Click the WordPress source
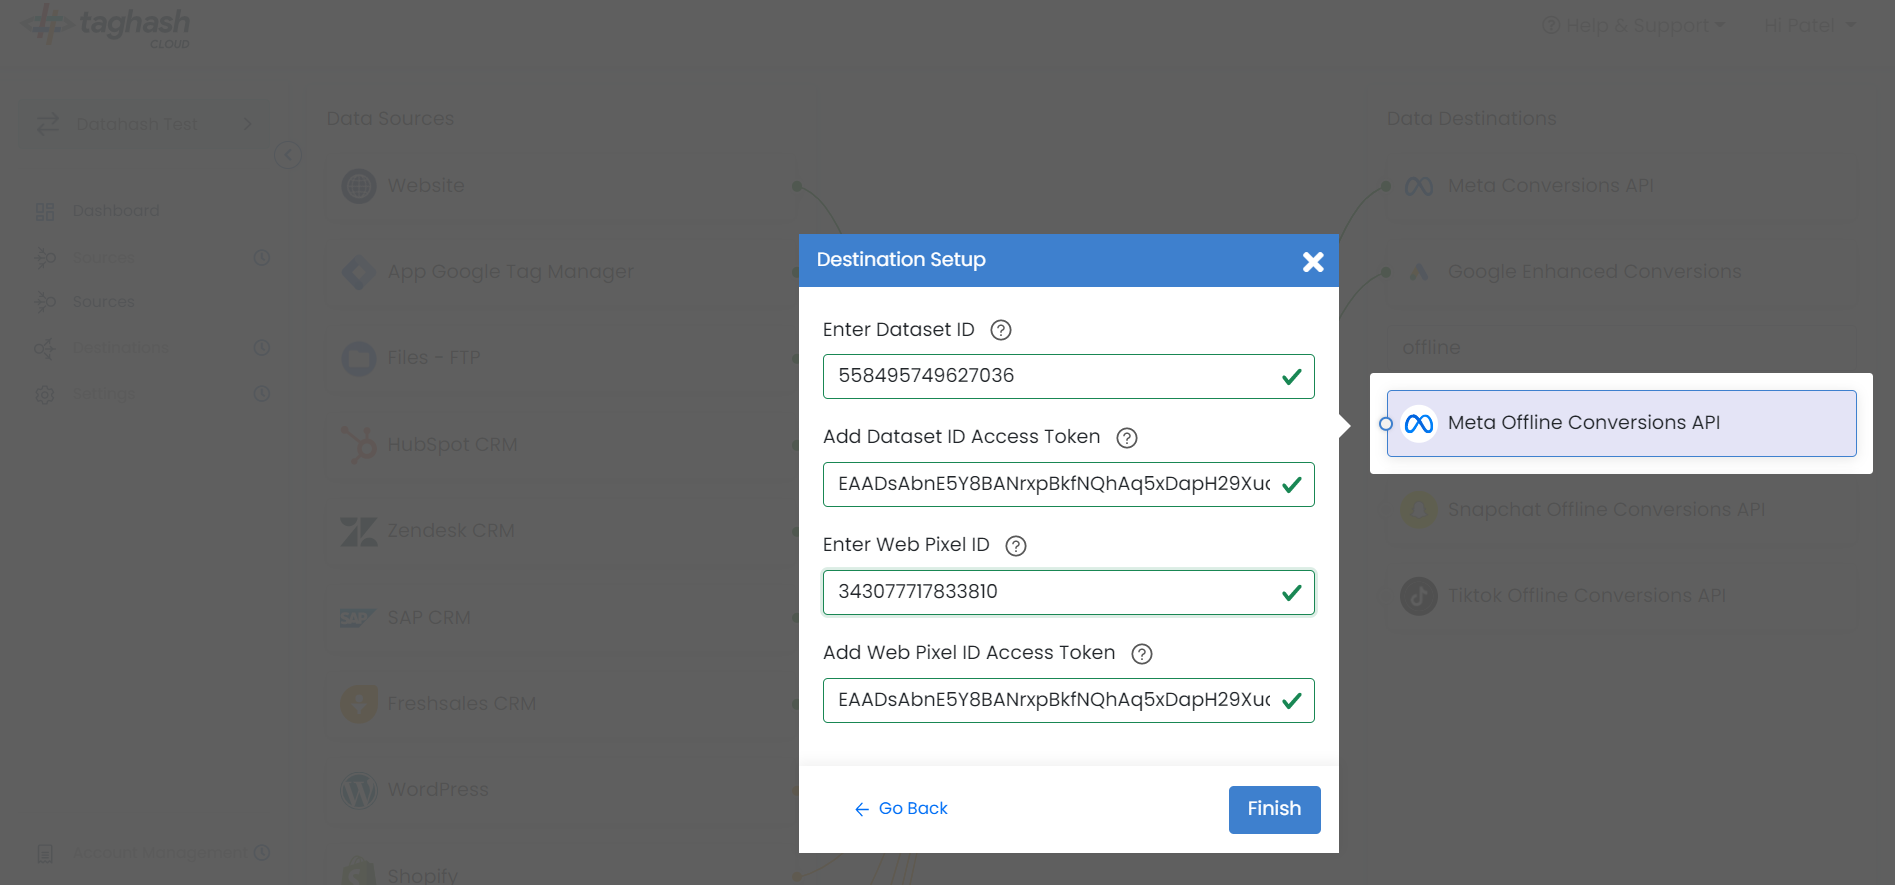Image resolution: width=1895 pixels, height=885 pixels. [562, 790]
